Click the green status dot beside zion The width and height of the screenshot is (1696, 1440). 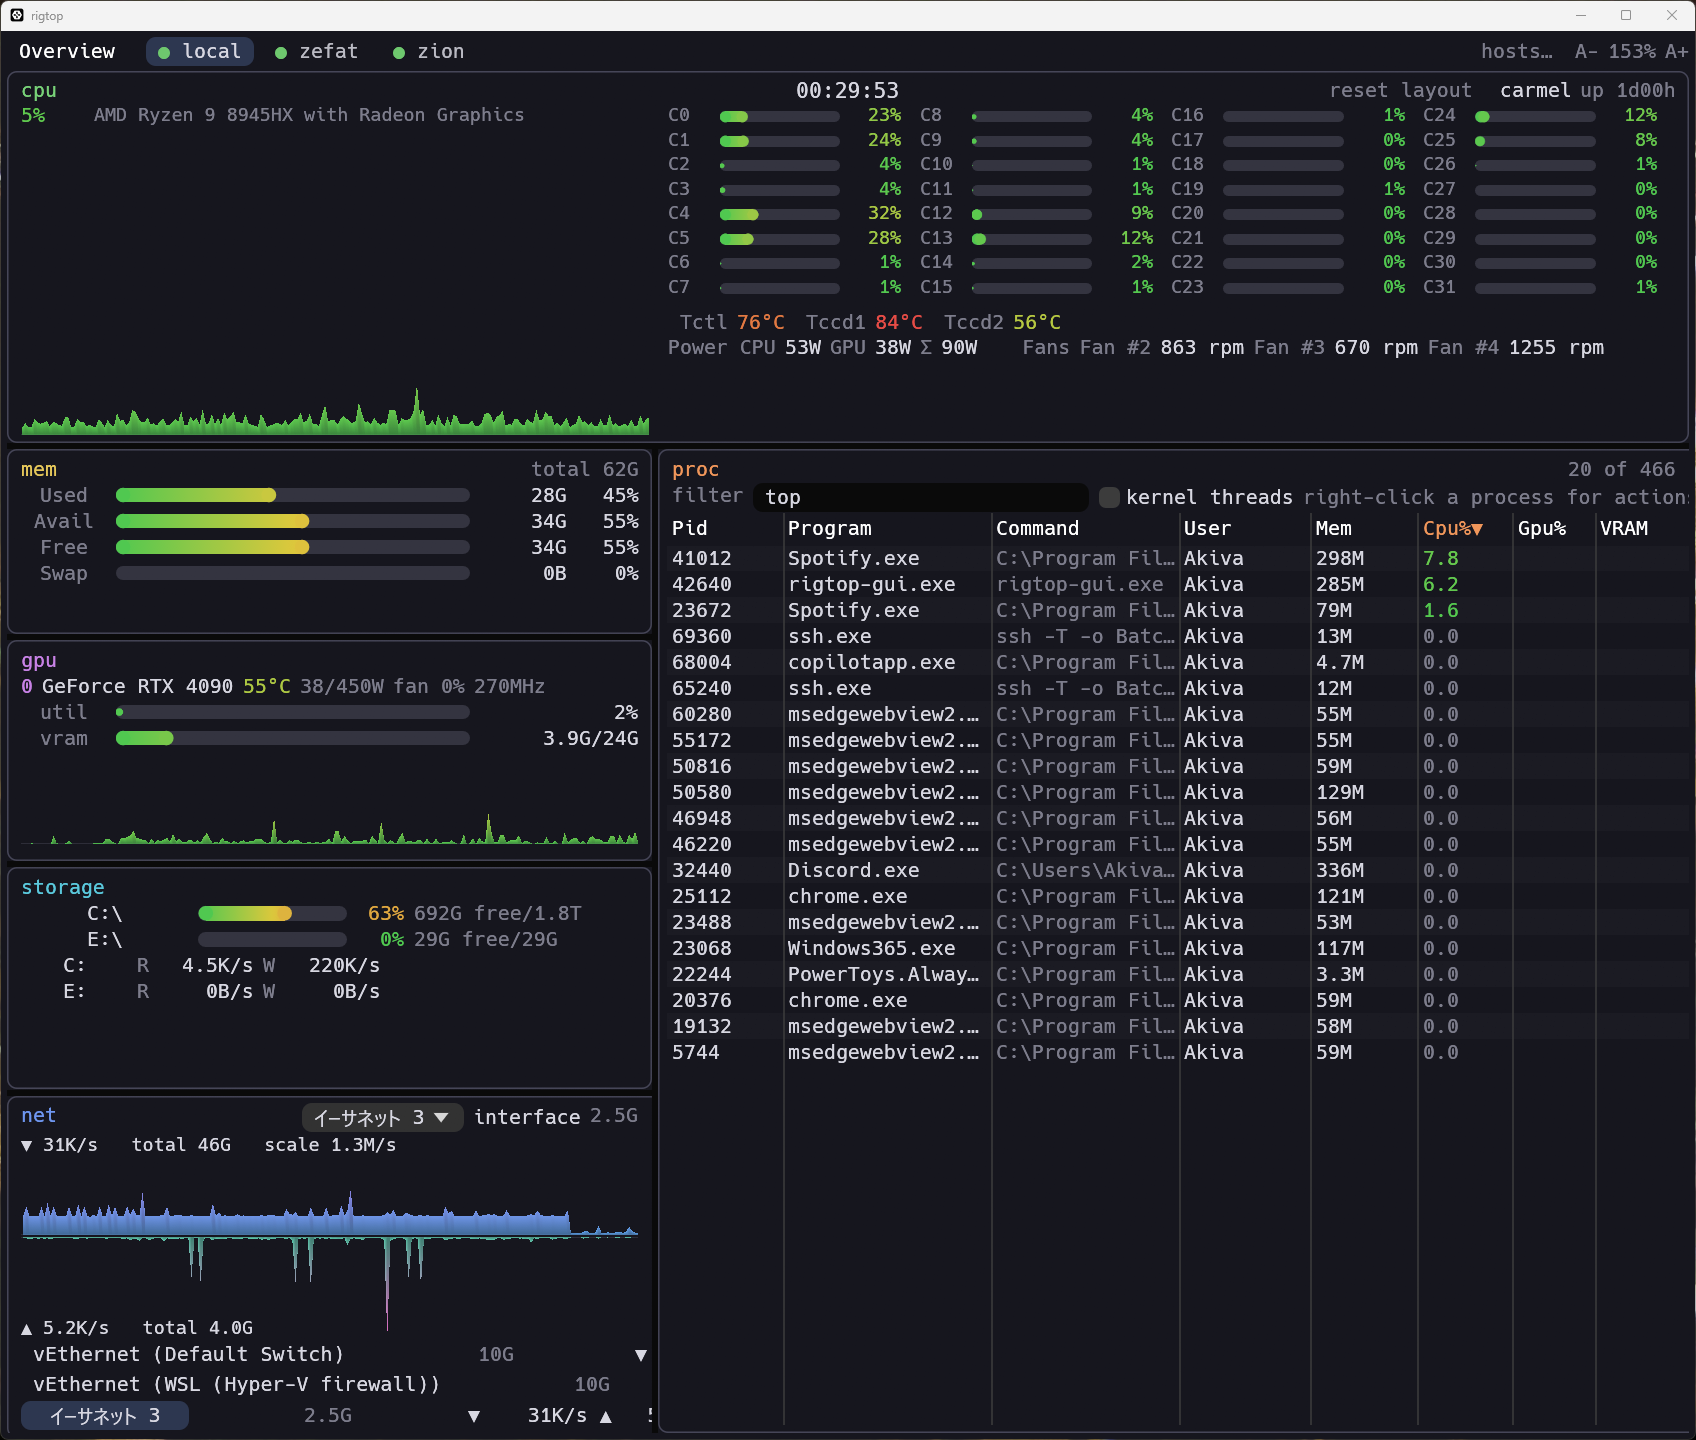399,53
